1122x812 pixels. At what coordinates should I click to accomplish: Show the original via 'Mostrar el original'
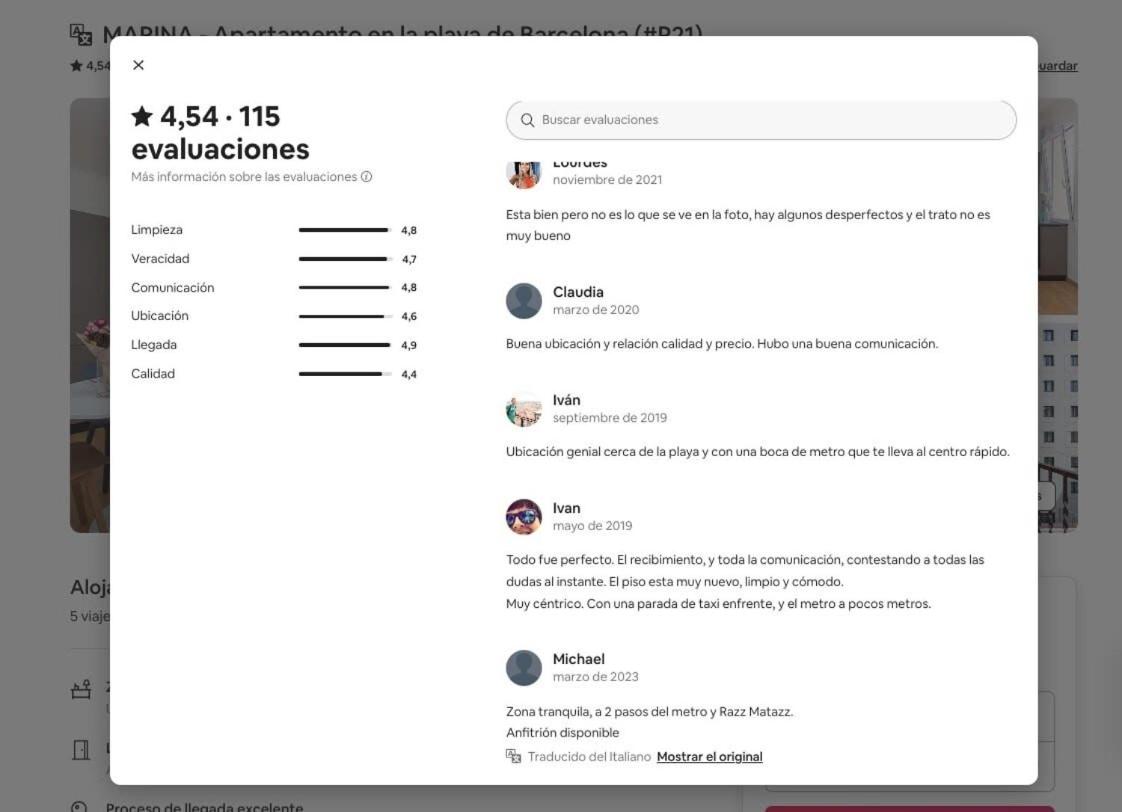709,757
